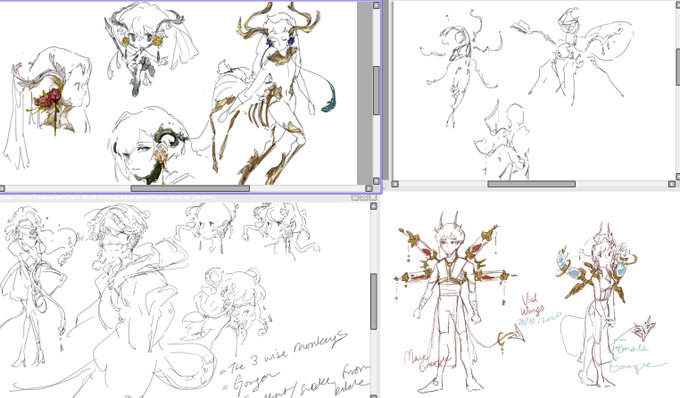The height and width of the screenshot is (398, 680).
Task: Click scroll-up arrow in top-left canvas window
Action: [376, 6]
